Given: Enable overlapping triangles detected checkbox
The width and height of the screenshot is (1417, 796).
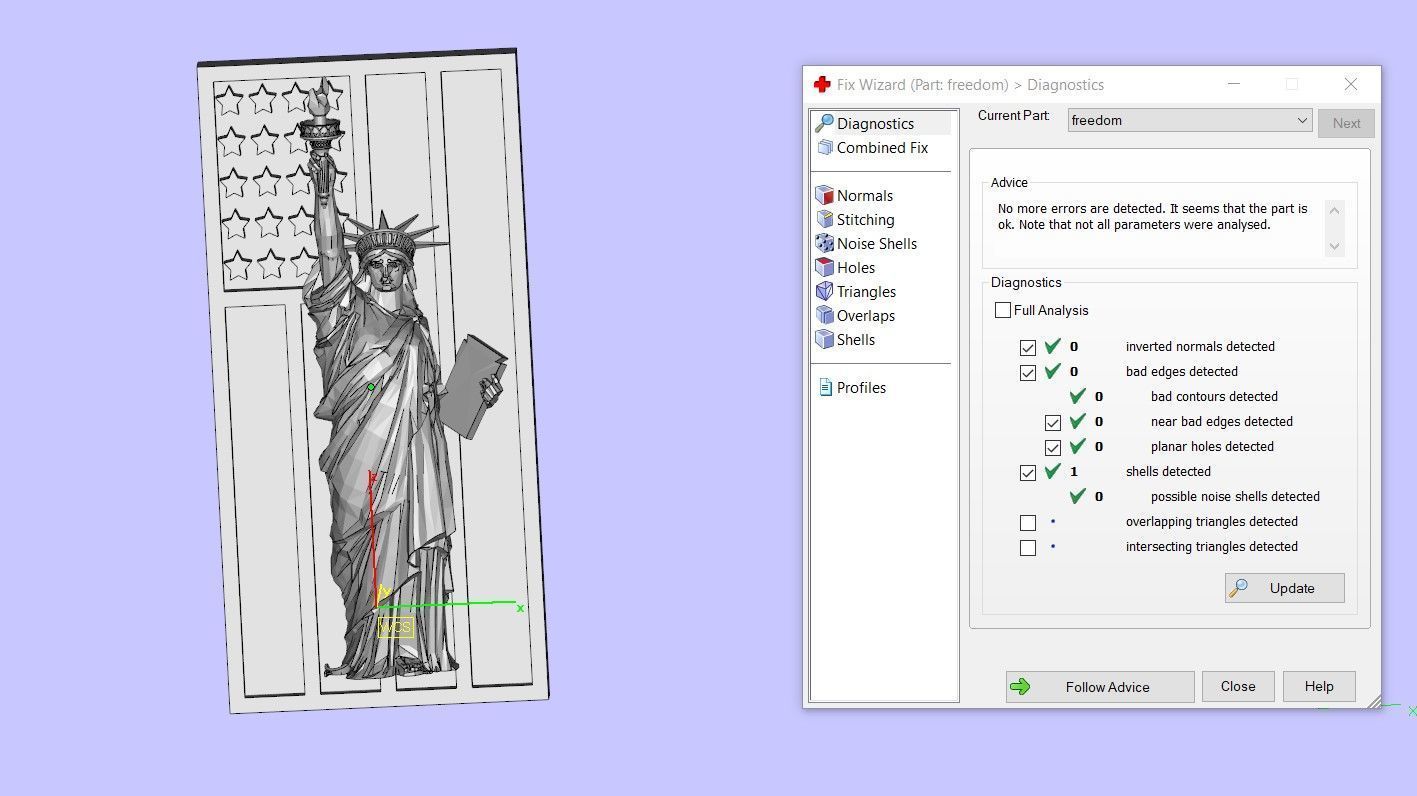Looking at the screenshot, I should [1028, 522].
